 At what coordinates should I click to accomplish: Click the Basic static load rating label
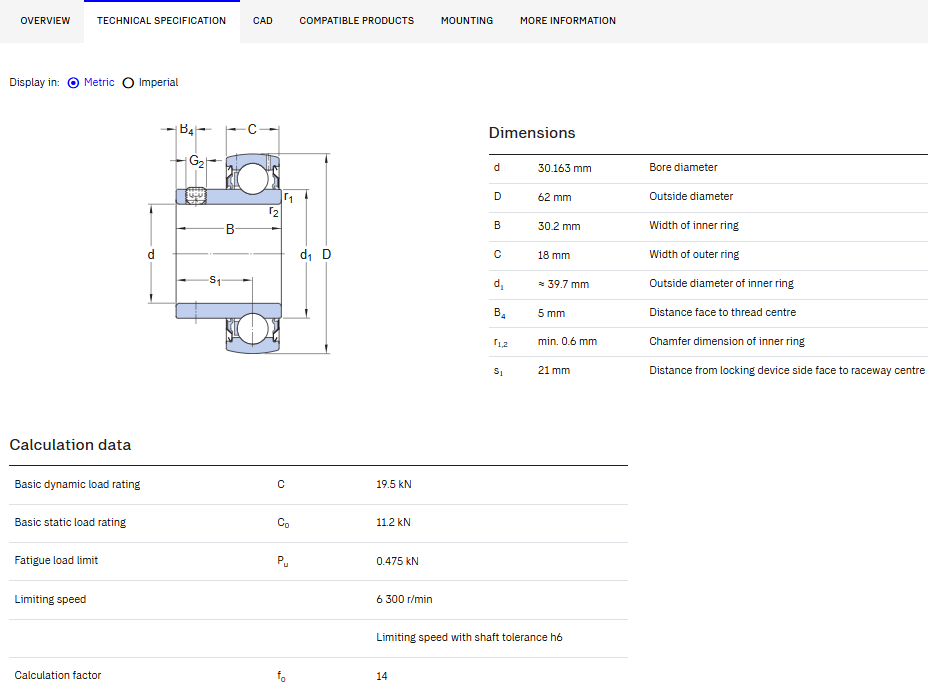point(70,523)
